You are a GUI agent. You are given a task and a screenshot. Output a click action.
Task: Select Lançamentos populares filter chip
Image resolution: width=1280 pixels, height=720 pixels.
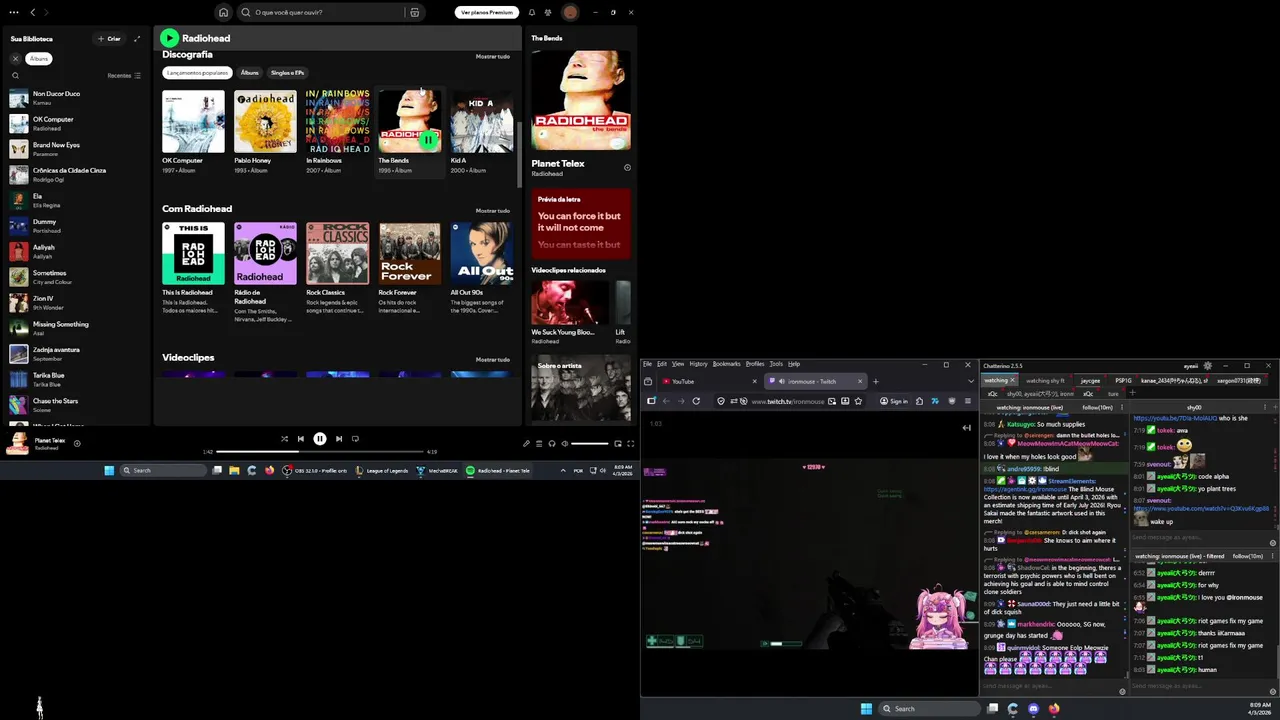[197, 73]
